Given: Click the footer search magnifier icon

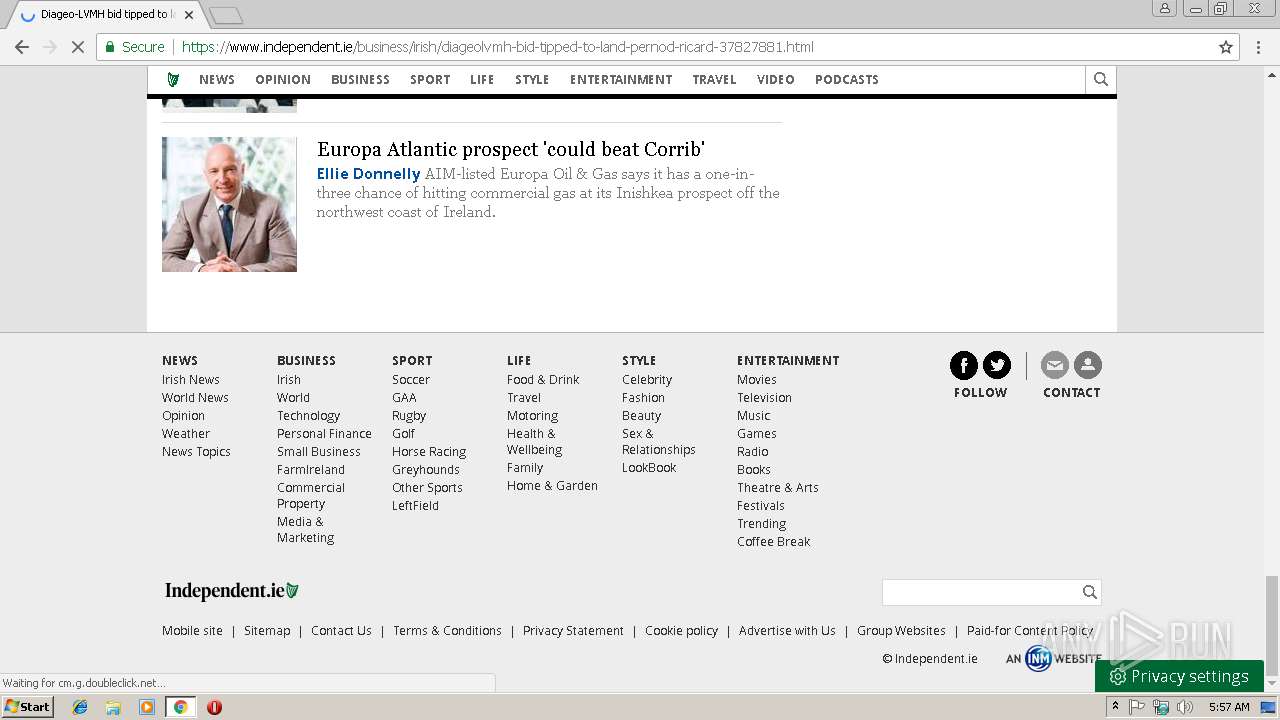Looking at the screenshot, I should coord(1089,593).
